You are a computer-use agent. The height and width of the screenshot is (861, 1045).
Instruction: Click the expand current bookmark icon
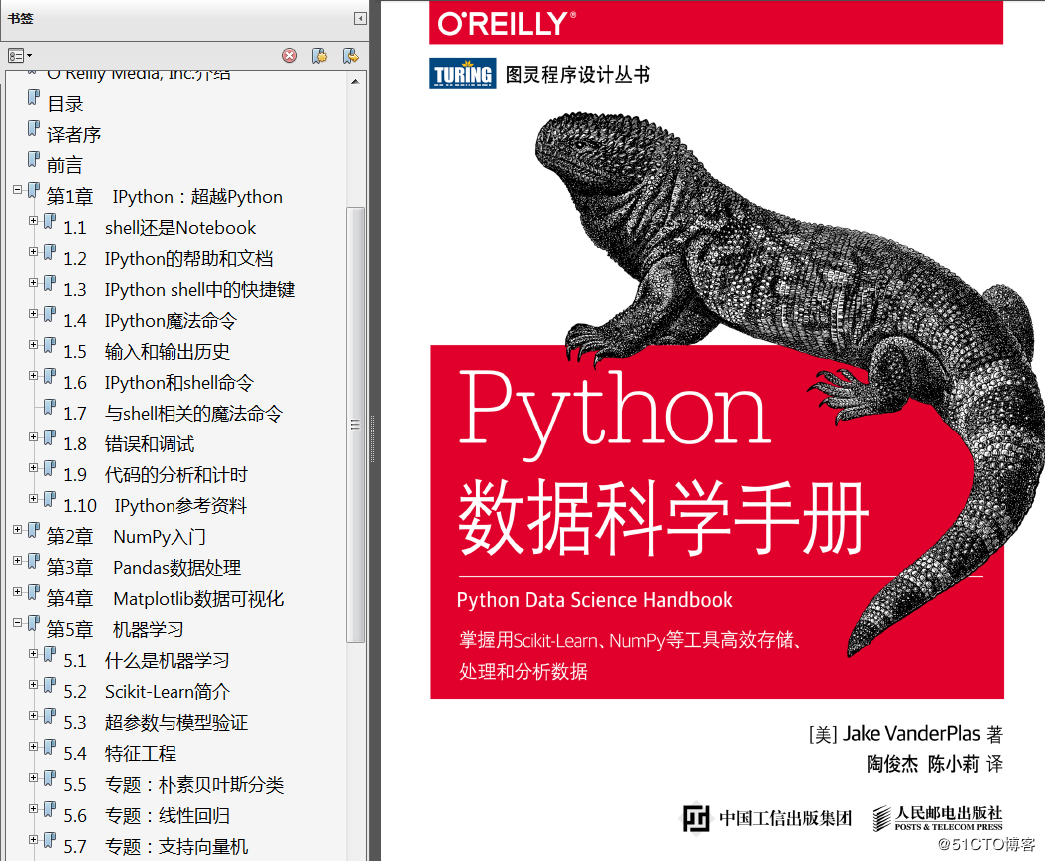351,56
